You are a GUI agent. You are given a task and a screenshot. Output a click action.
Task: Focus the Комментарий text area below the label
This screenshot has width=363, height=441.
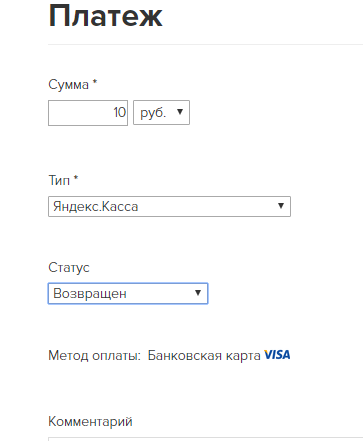coord(205,439)
